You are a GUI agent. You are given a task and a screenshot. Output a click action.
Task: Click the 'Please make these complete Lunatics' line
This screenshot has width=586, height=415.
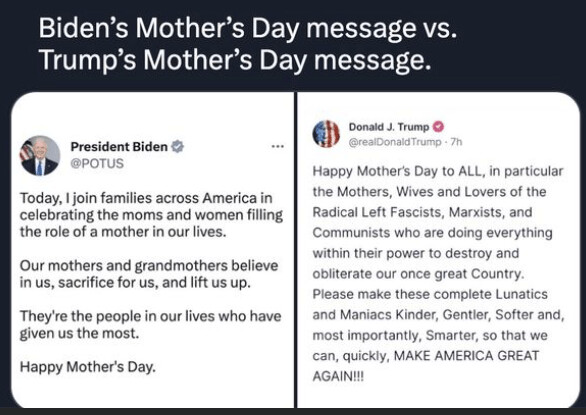430,294
